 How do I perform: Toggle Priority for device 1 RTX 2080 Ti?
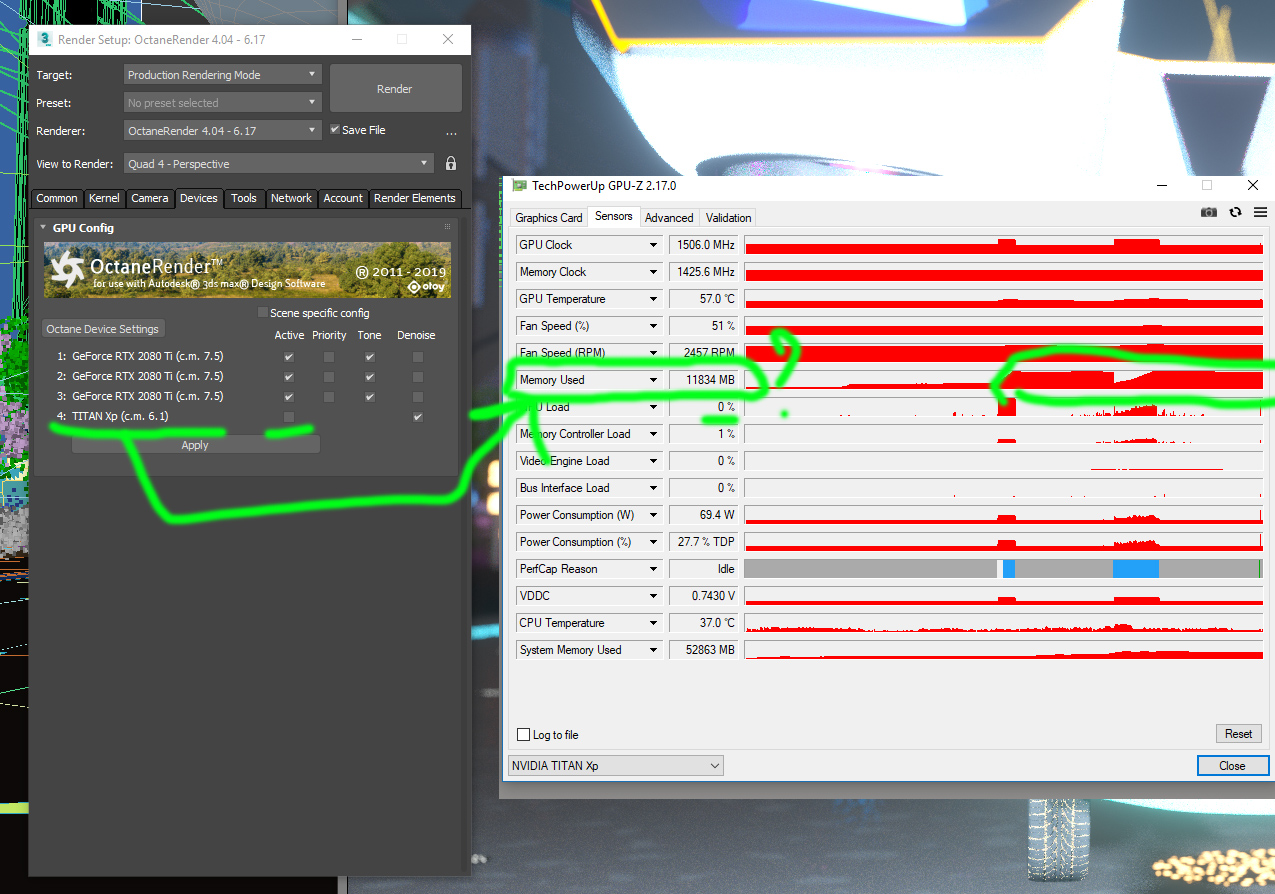coord(329,356)
